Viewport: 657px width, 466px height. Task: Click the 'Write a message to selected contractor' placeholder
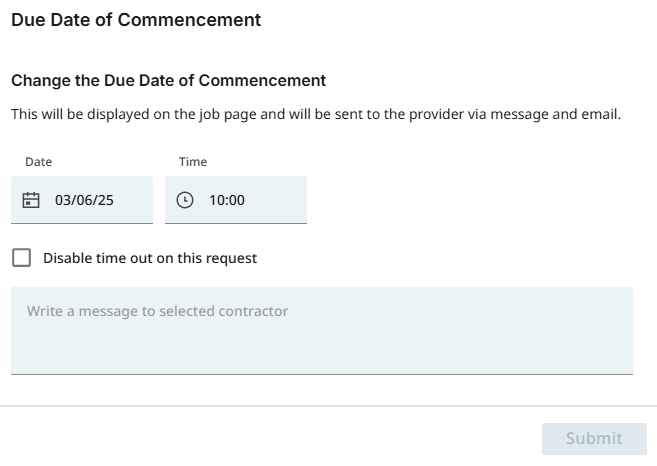[157, 311]
